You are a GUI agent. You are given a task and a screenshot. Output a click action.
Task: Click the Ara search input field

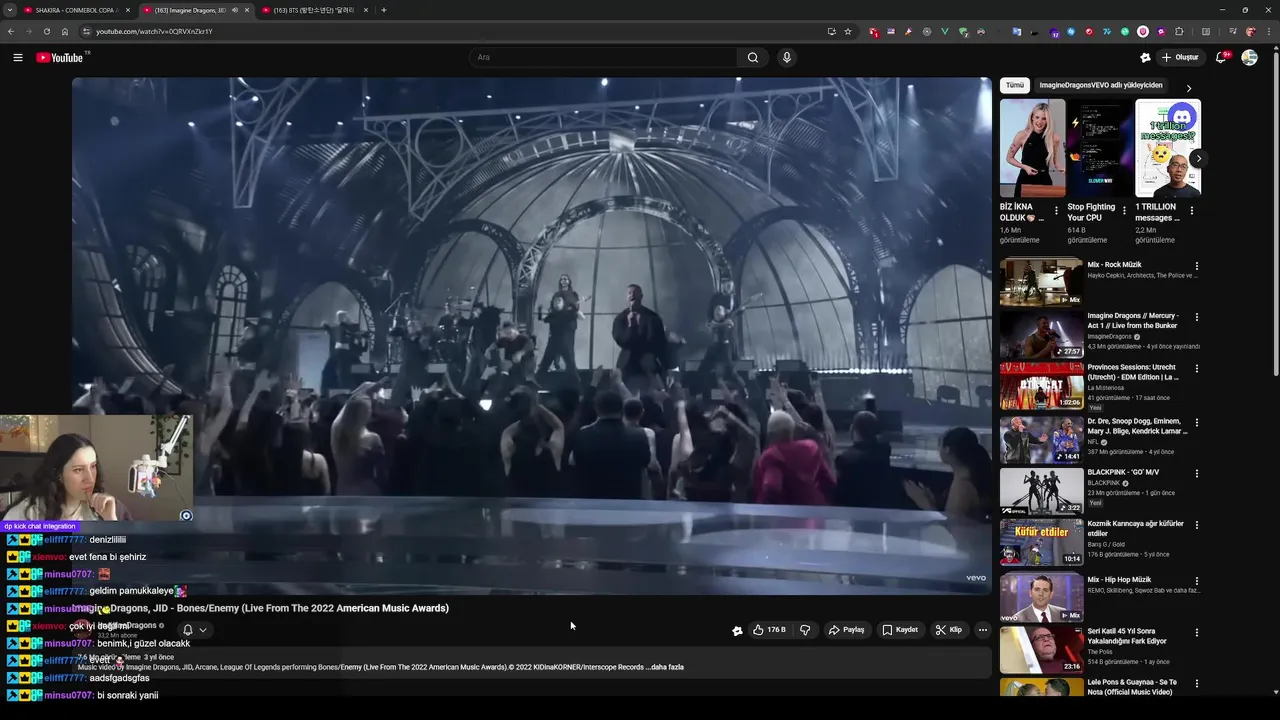603,57
